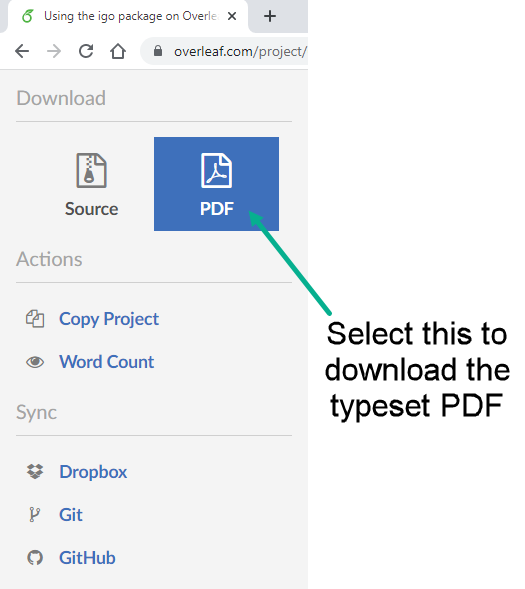Click the overleaf.com address bar
Screen dimensions: 525x589
224,51
